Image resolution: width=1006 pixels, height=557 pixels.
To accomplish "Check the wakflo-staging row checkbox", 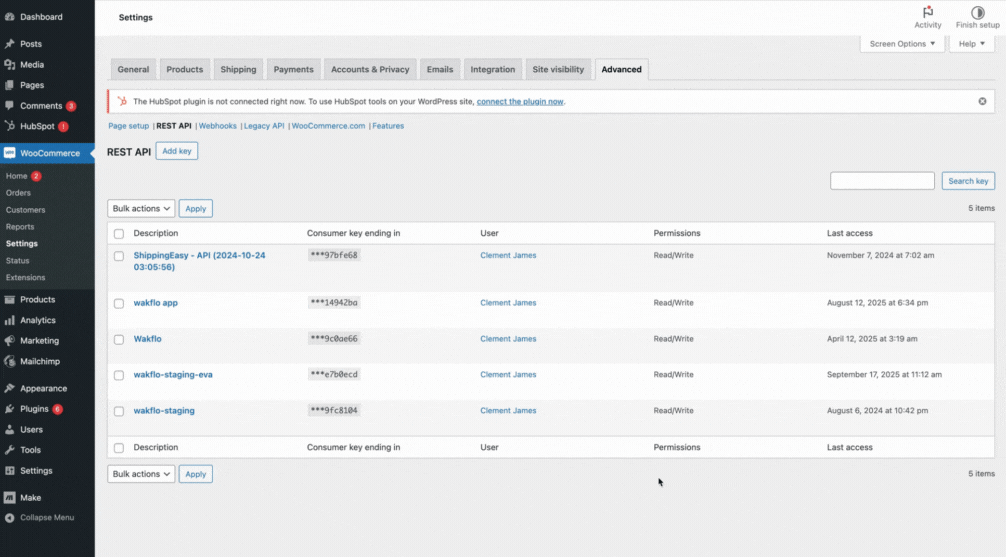I will [x=119, y=411].
